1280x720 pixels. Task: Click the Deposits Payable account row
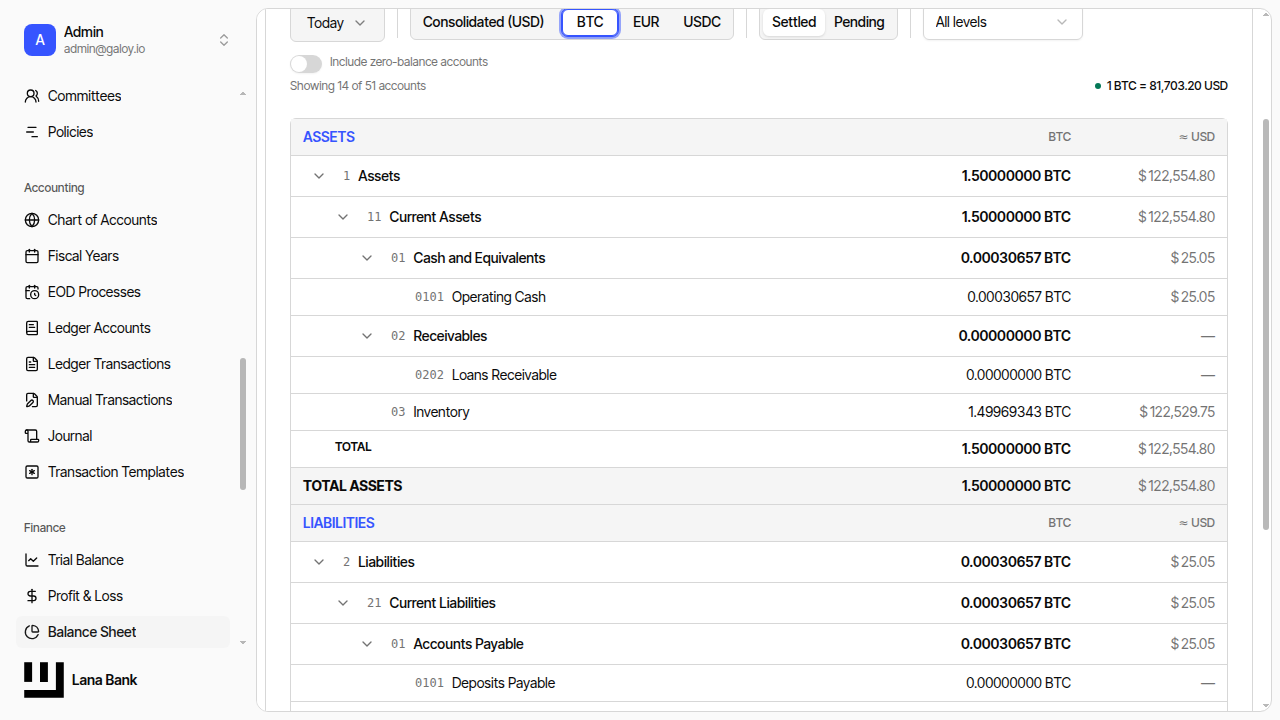(x=759, y=683)
